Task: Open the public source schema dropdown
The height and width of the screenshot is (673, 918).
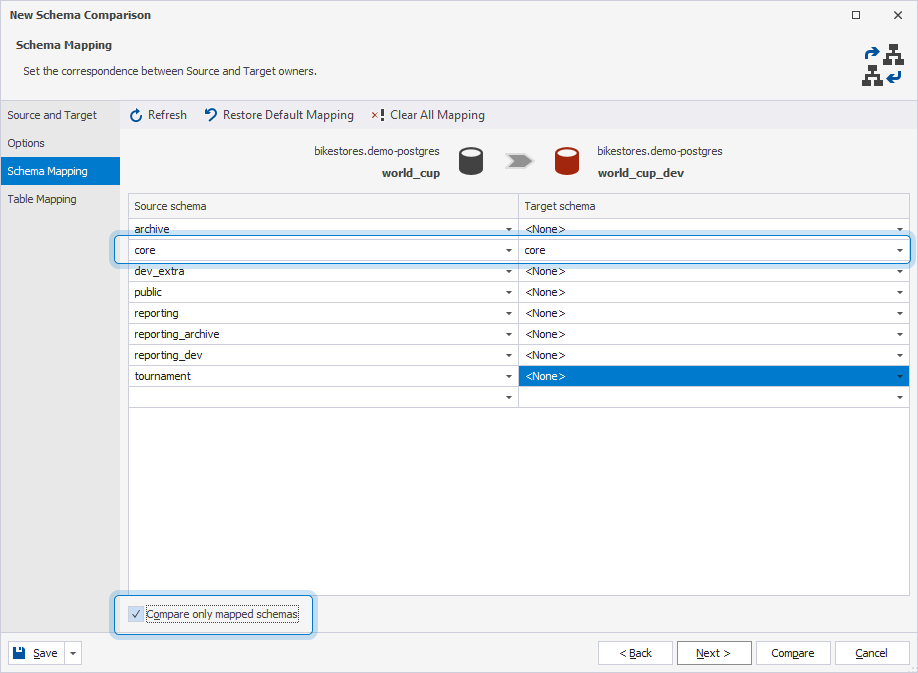Action: 509,293
